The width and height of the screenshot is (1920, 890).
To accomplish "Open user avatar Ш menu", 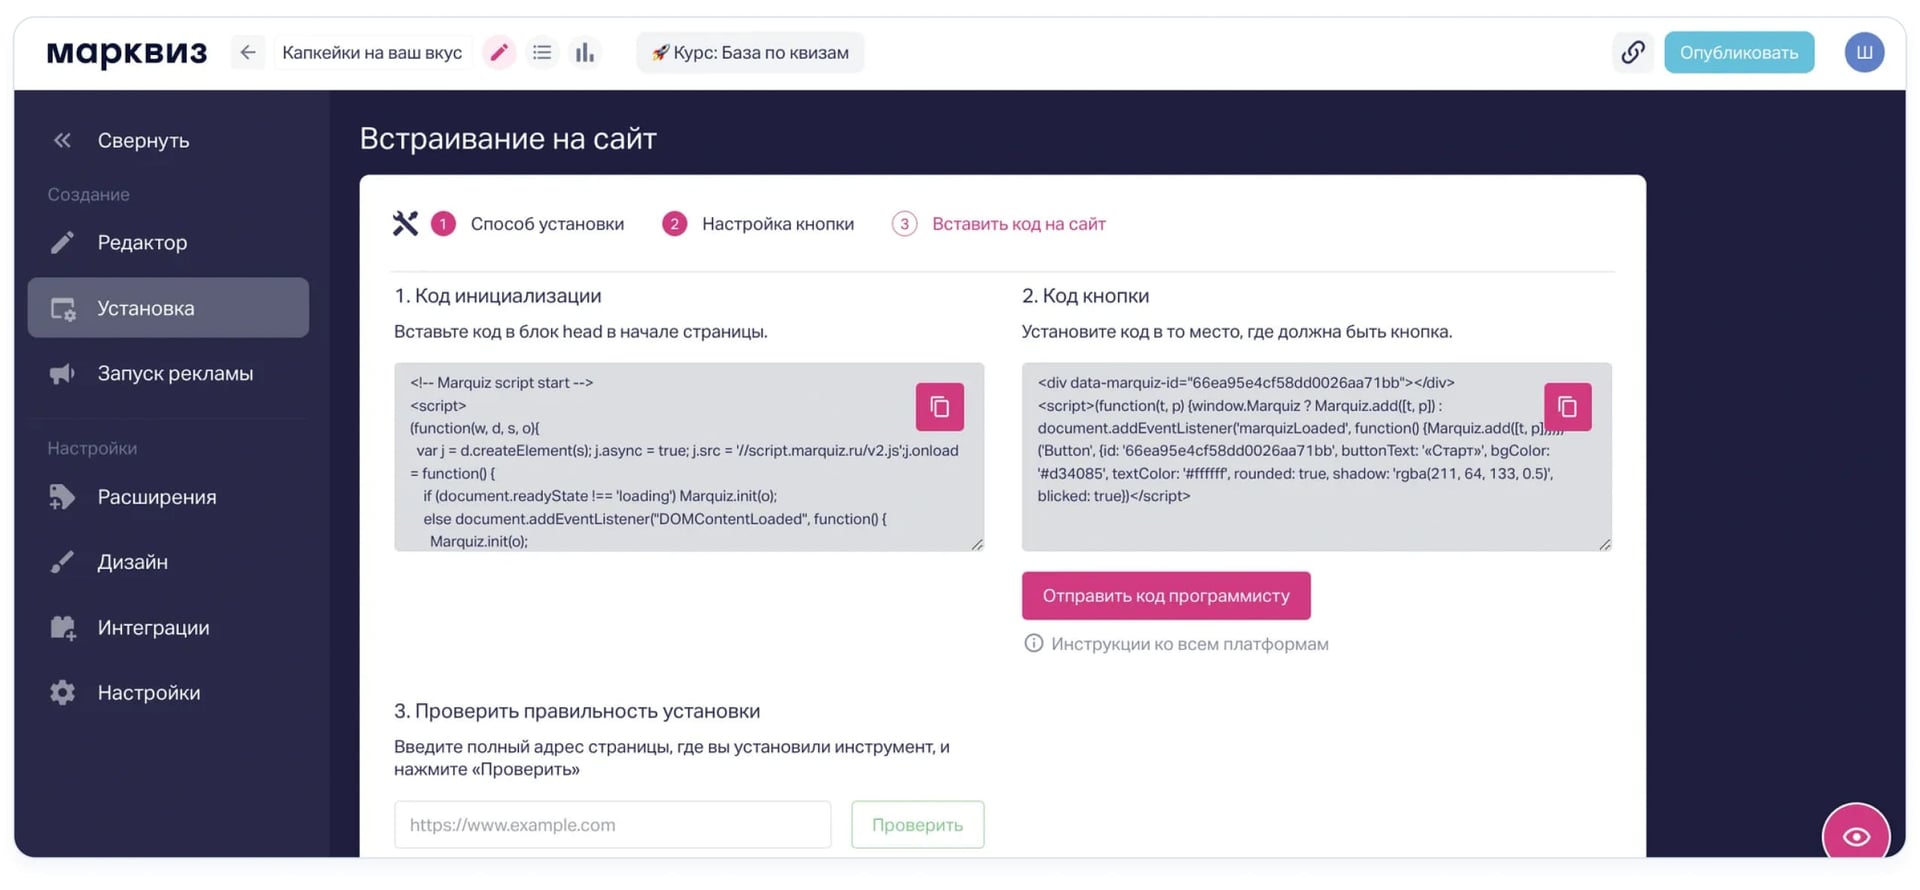I will 1864,52.
